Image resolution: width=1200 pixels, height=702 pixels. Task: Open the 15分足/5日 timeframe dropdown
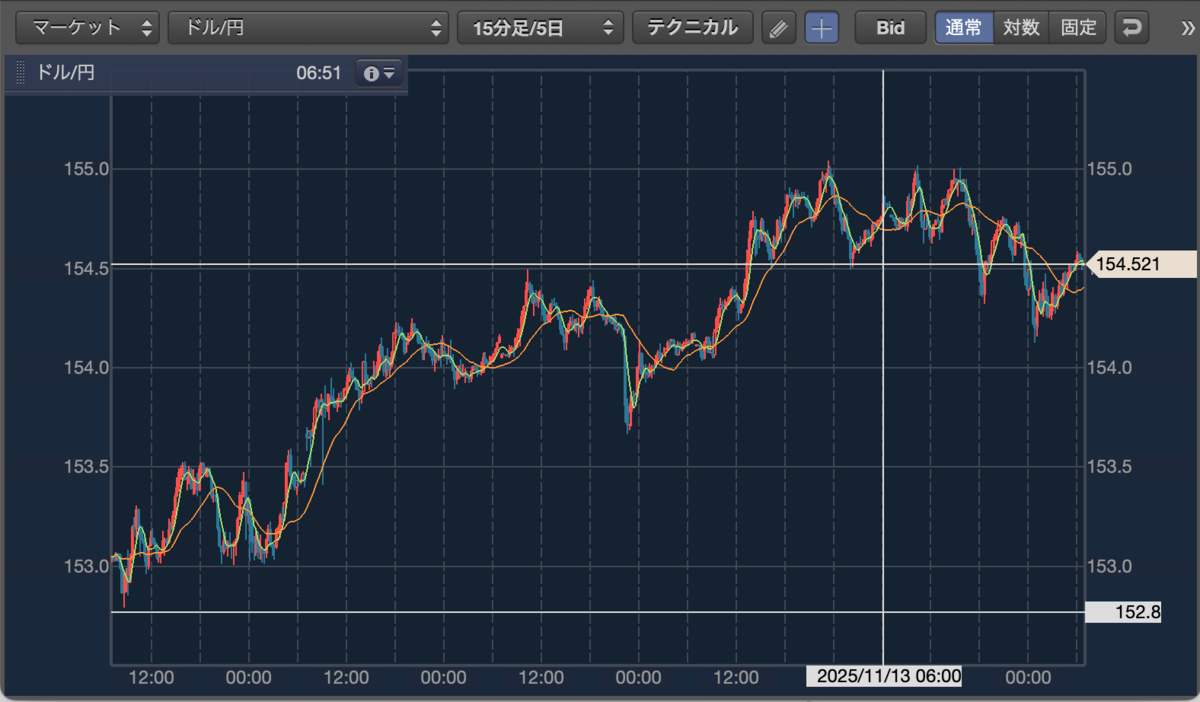[x=540, y=28]
